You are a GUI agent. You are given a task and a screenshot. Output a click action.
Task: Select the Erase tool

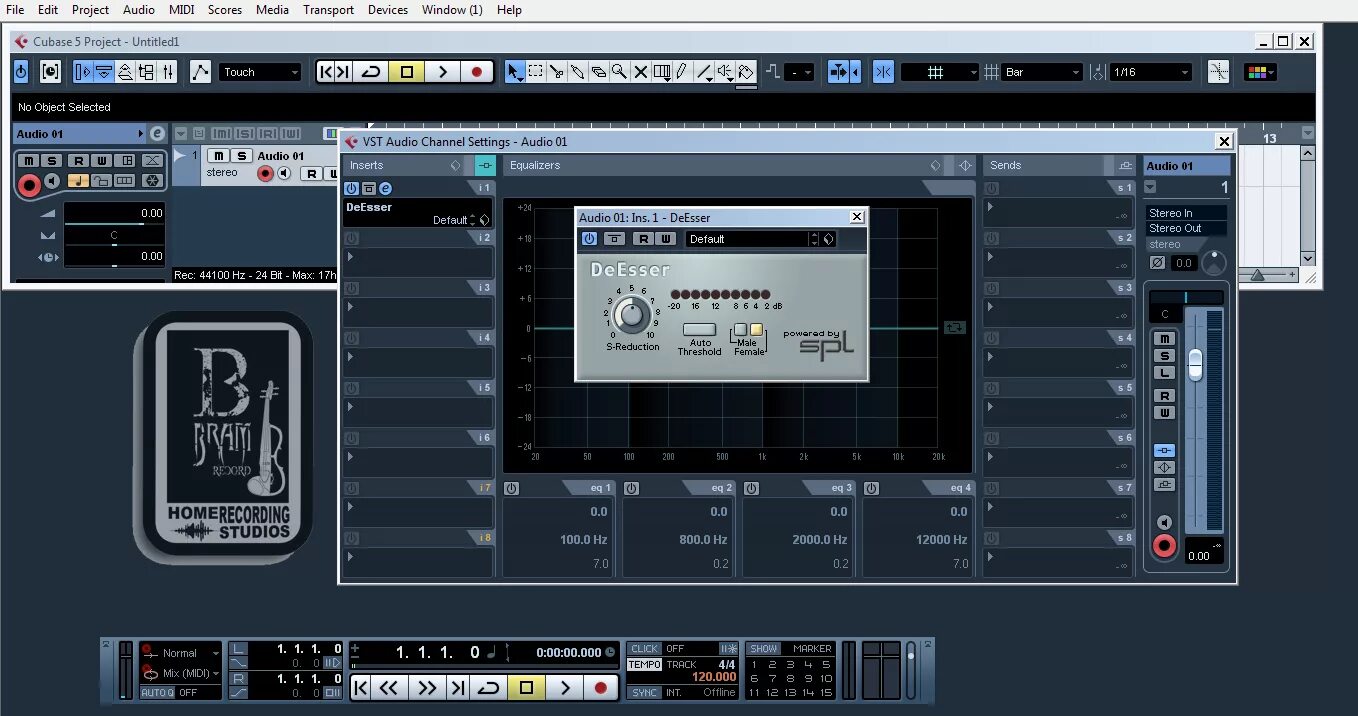pyautogui.click(x=599, y=72)
